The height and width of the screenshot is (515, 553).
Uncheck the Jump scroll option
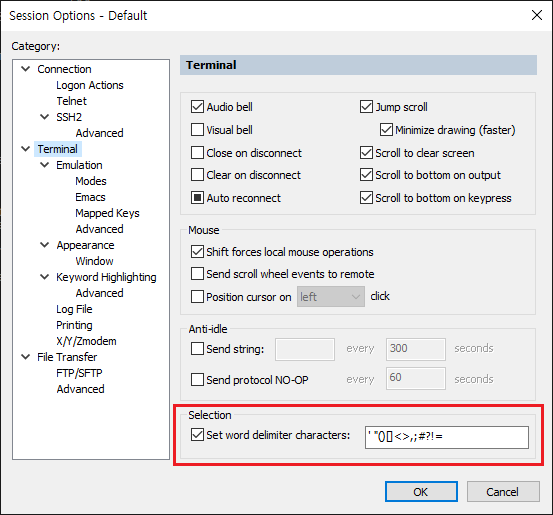pyautogui.click(x=366, y=107)
